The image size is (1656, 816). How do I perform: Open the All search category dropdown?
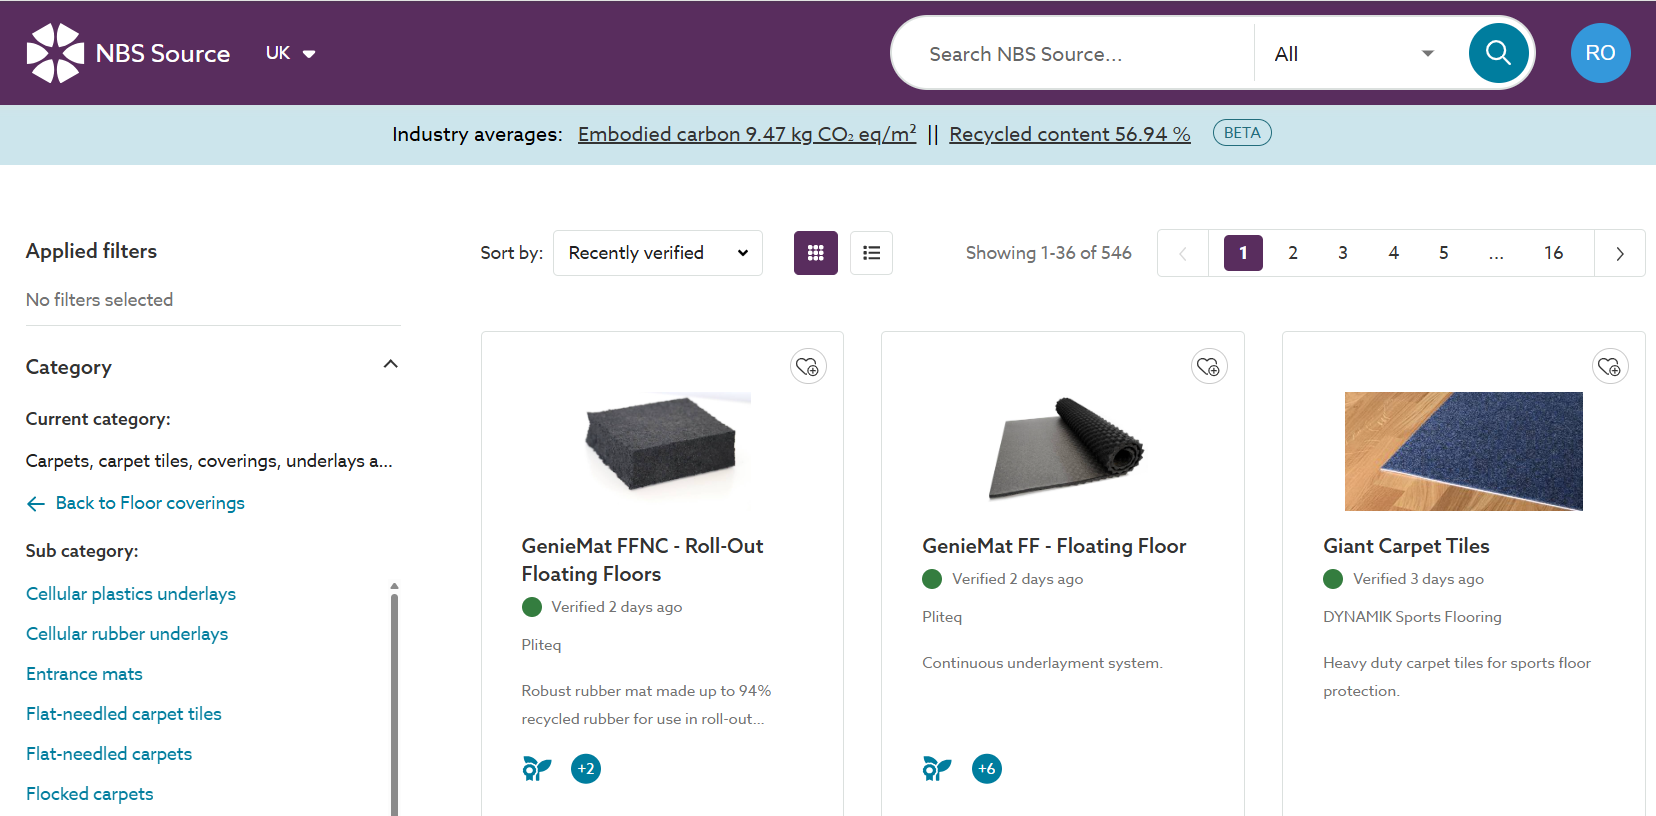pos(1354,54)
